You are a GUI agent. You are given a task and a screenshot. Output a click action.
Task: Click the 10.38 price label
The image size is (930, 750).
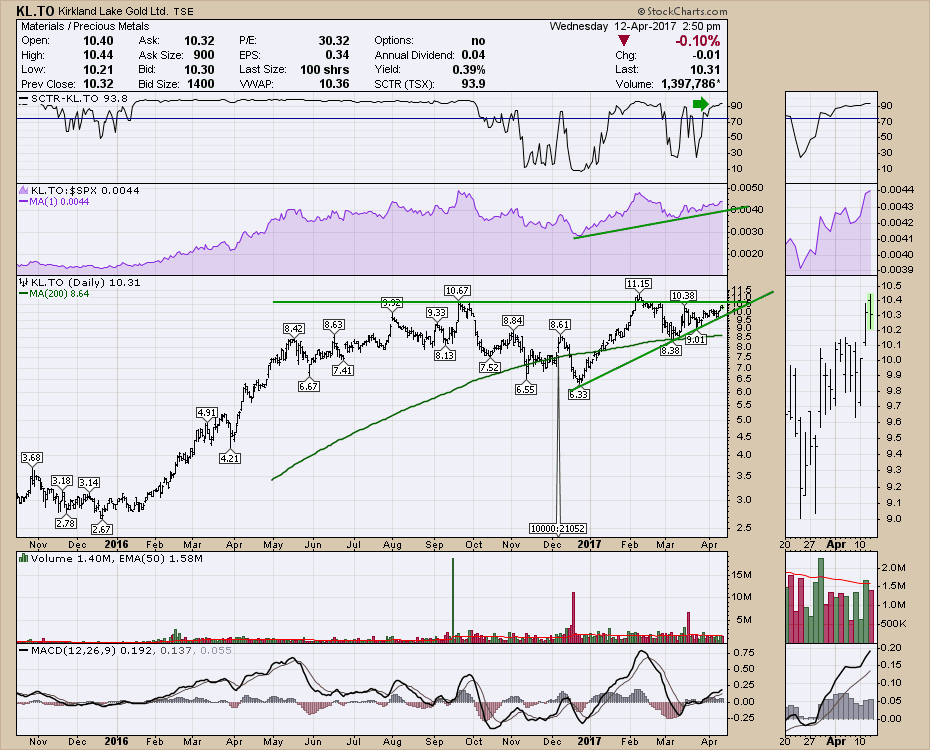point(683,295)
